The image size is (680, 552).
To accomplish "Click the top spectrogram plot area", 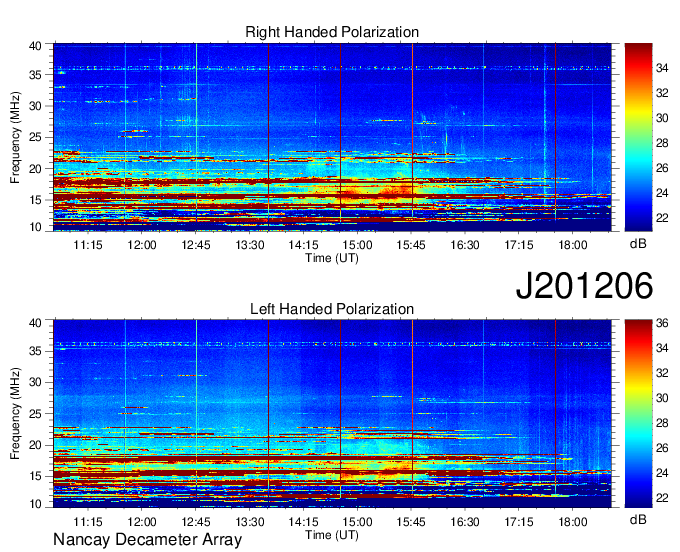I will (332, 137).
